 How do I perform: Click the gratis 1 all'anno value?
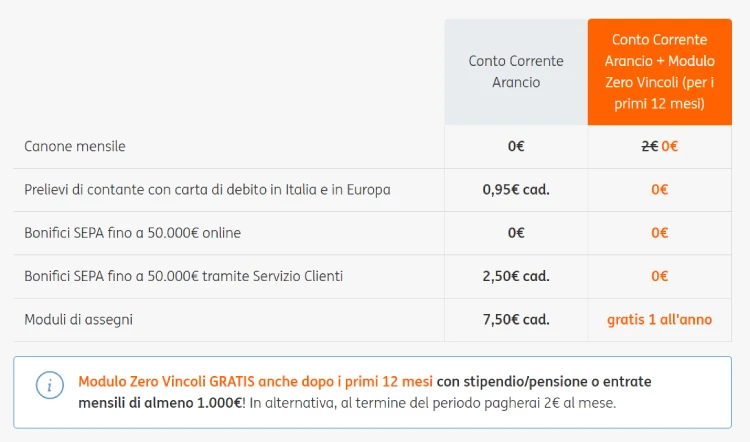[x=659, y=320]
